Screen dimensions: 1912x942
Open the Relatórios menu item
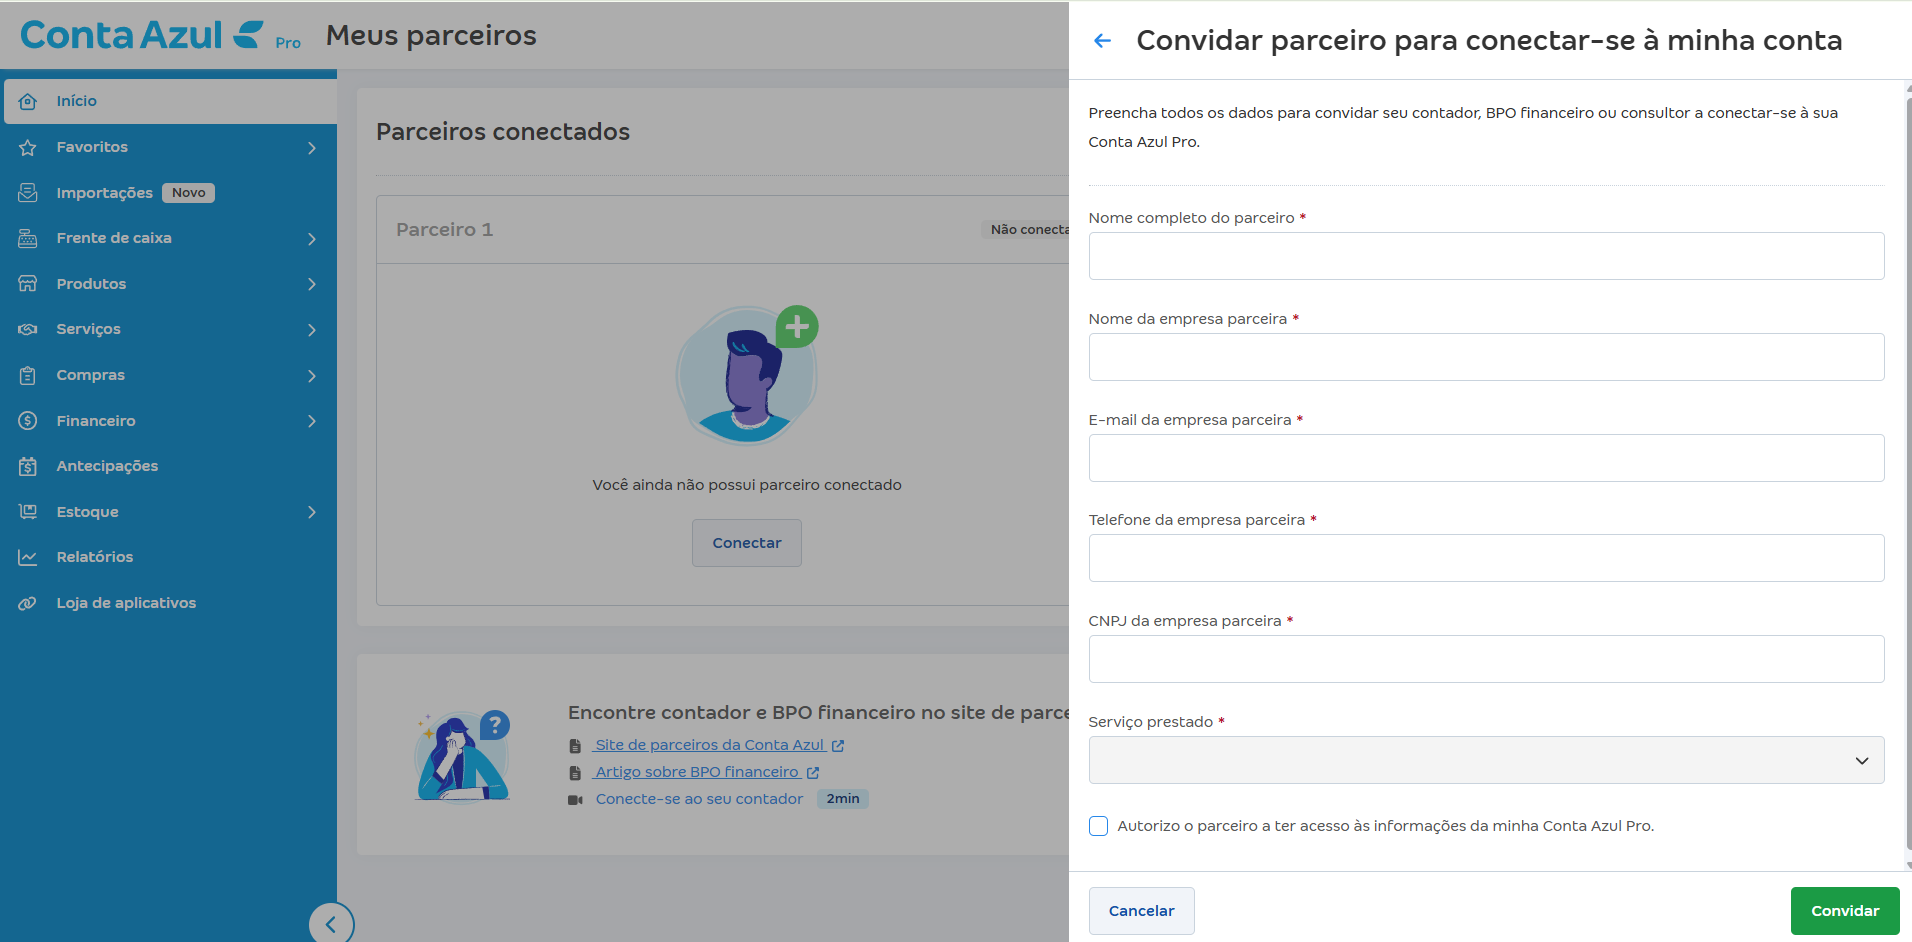pyautogui.click(x=168, y=557)
